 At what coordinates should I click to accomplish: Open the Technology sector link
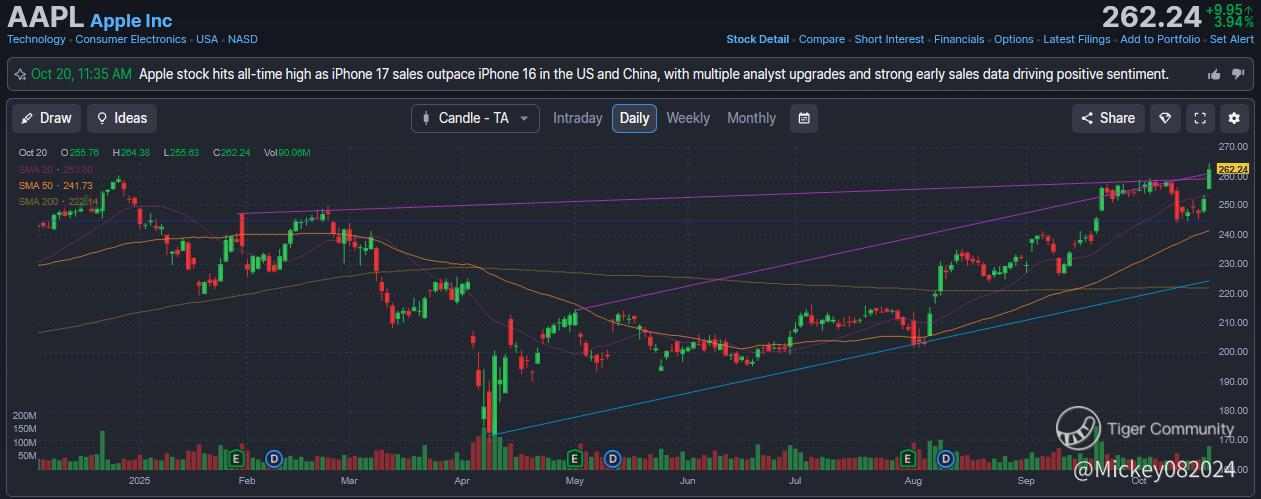36,39
